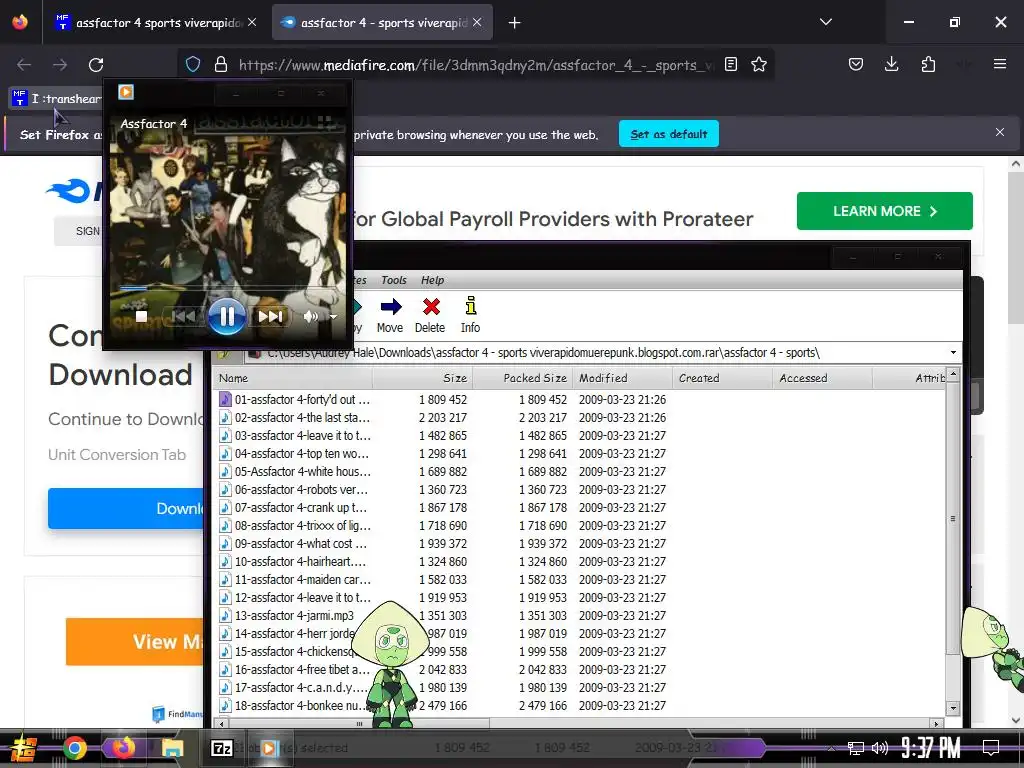Open site security padlock info
Image resolution: width=1024 pixels, height=768 pixels.
(221, 64)
